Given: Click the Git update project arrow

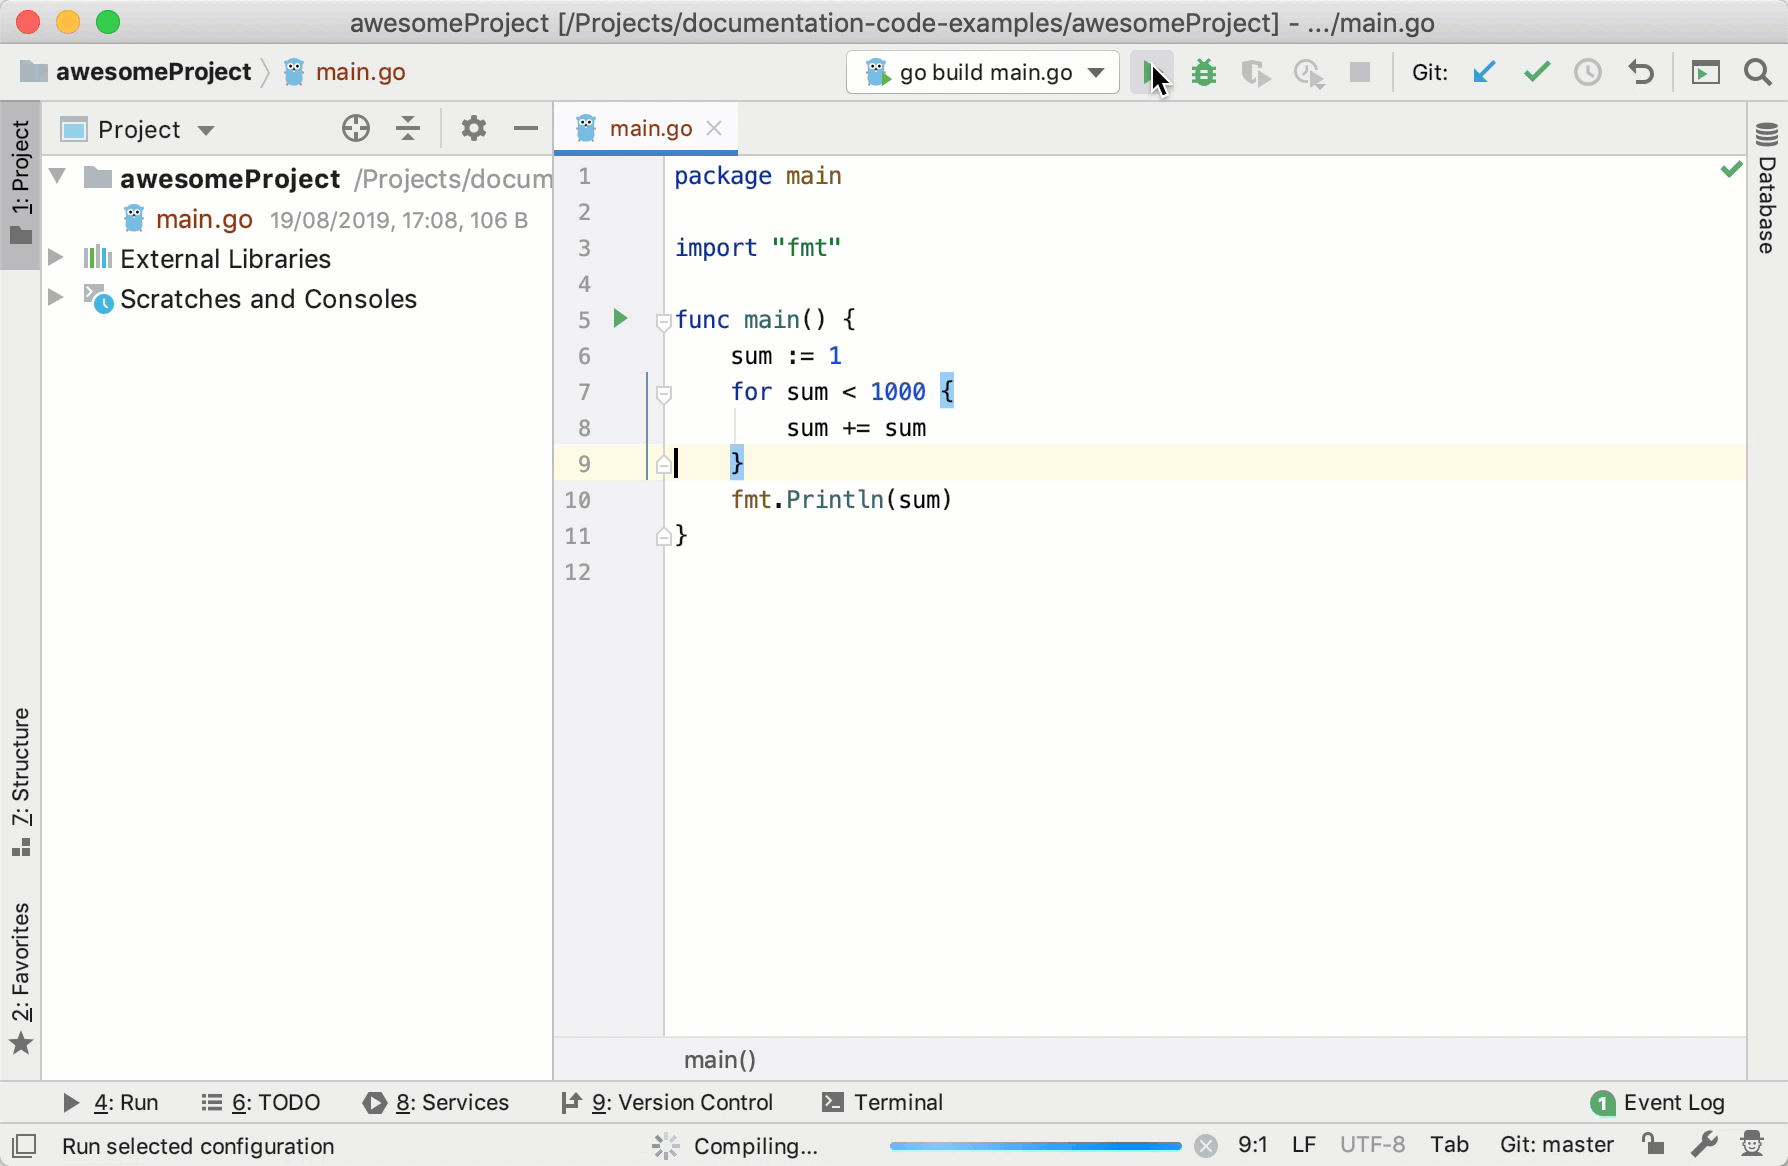Looking at the screenshot, I should [x=1484, y=73].
